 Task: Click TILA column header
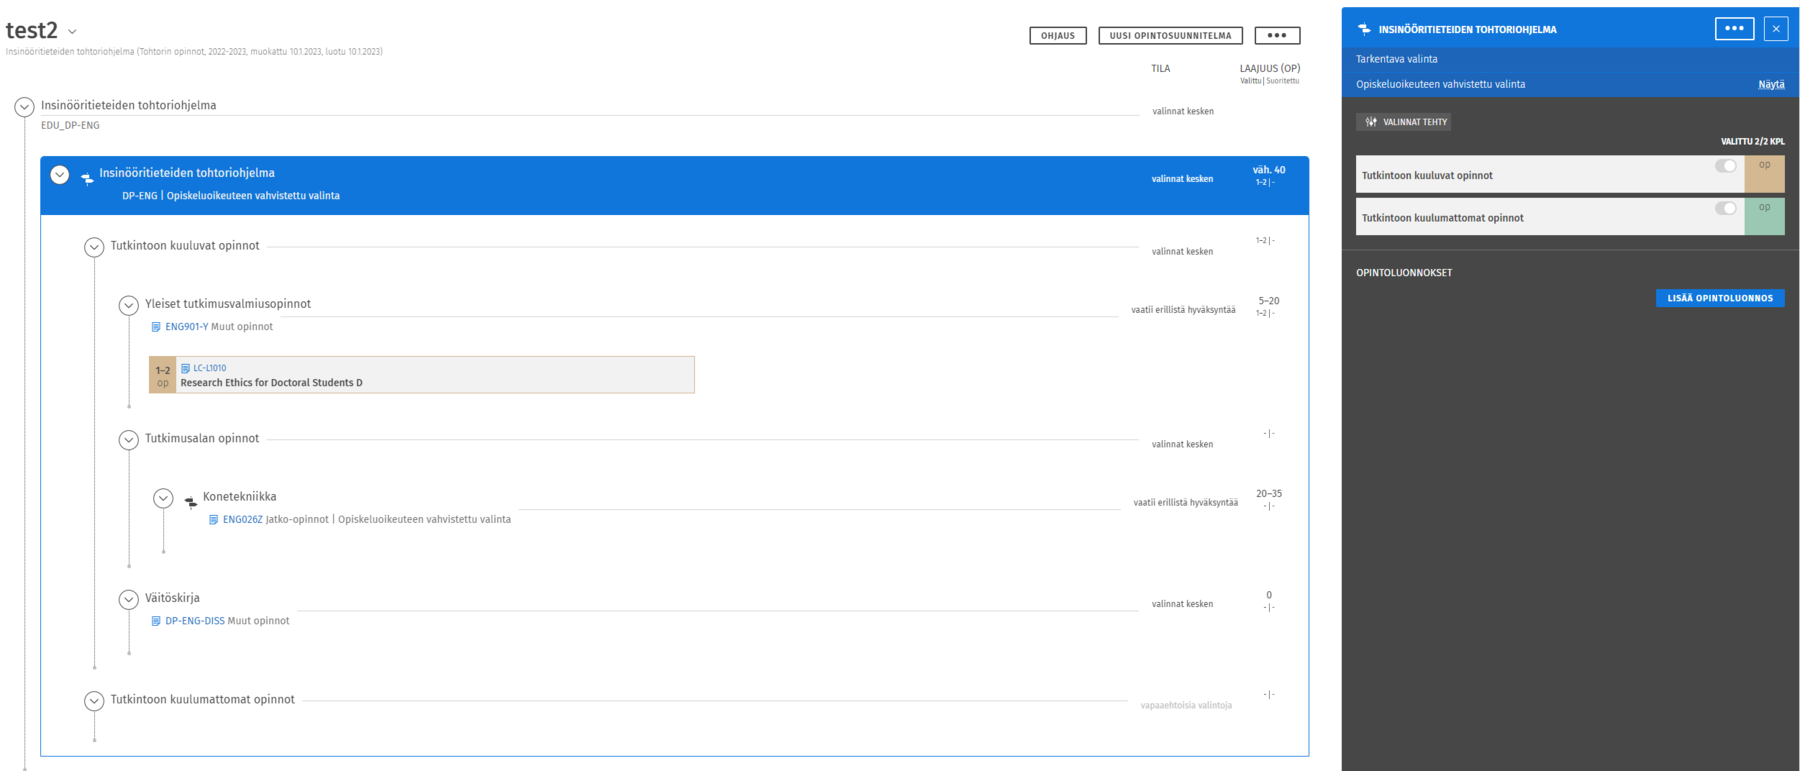(1160, 69)
